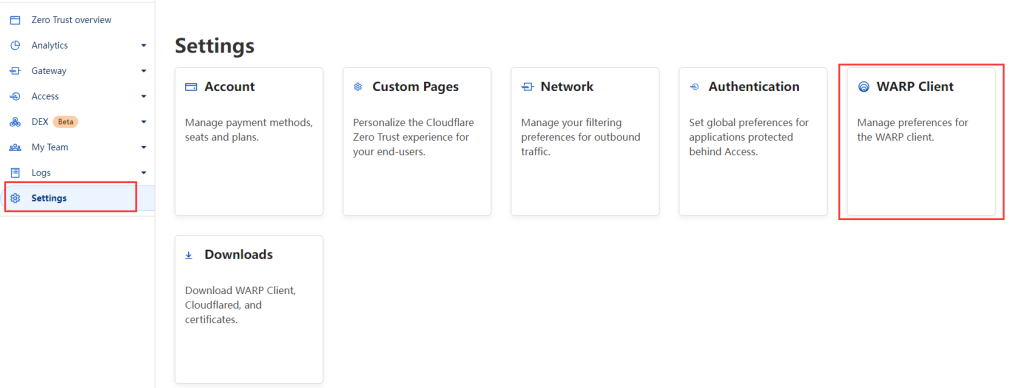Click the Account card credit-card icon
This screenshot has width=1024, height=388.
pos(191,87)
